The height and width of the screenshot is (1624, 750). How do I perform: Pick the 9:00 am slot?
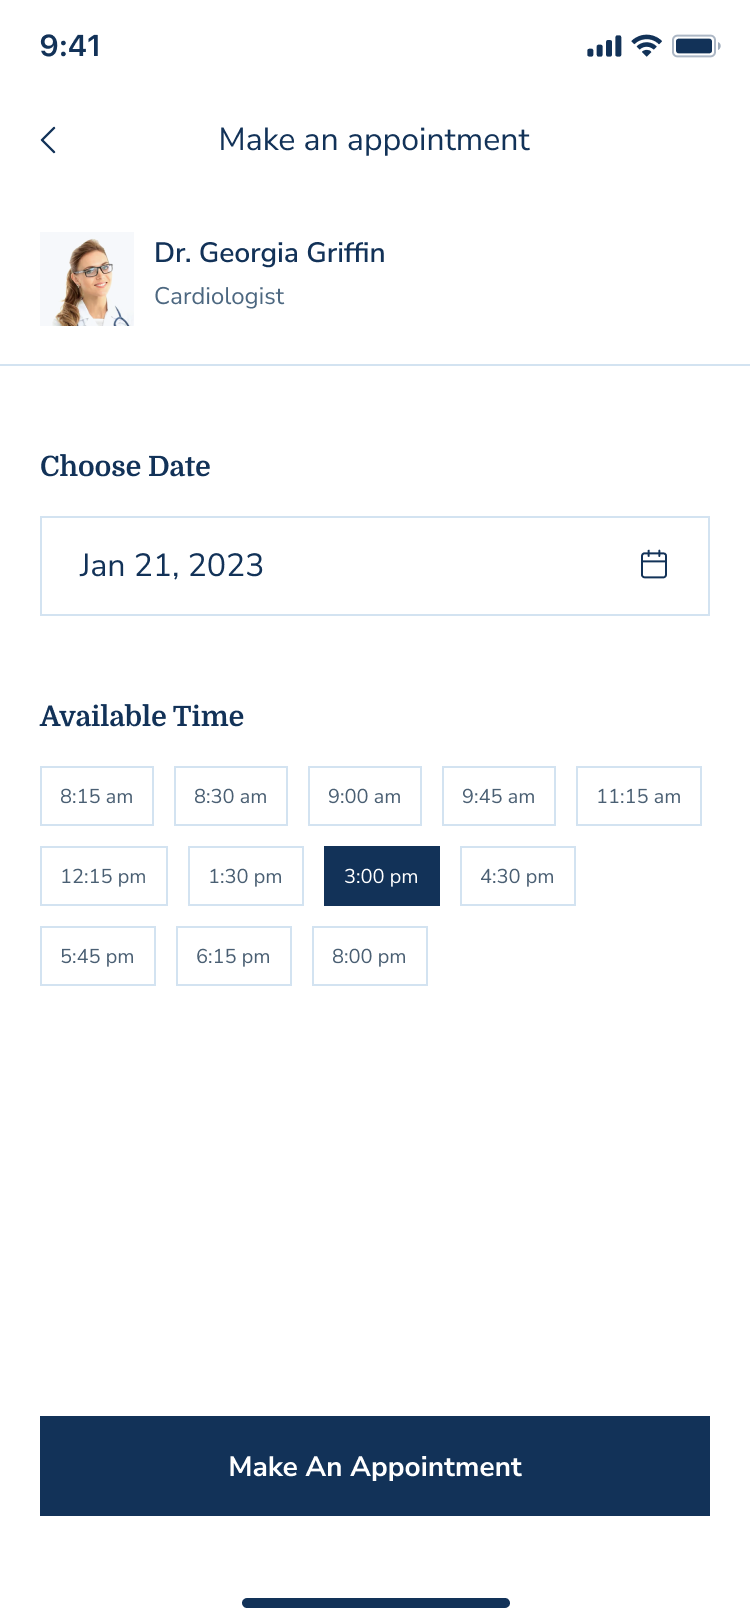pyautogui.click(x=365, y=796)
